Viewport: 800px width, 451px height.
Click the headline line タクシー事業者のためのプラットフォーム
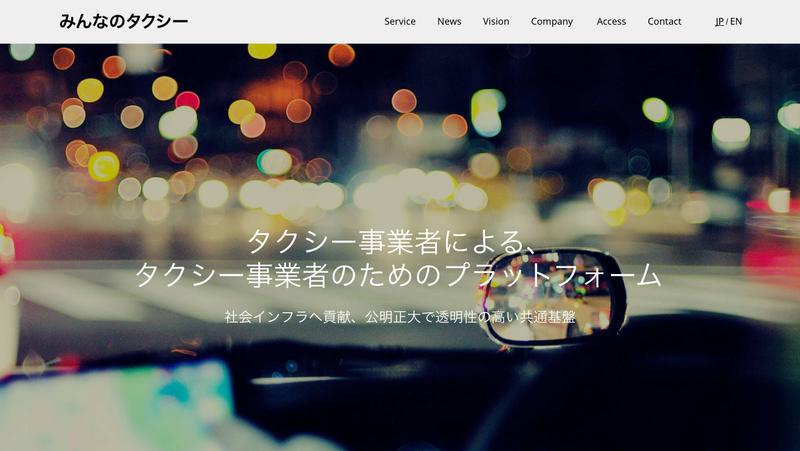(x=398, y=275)
